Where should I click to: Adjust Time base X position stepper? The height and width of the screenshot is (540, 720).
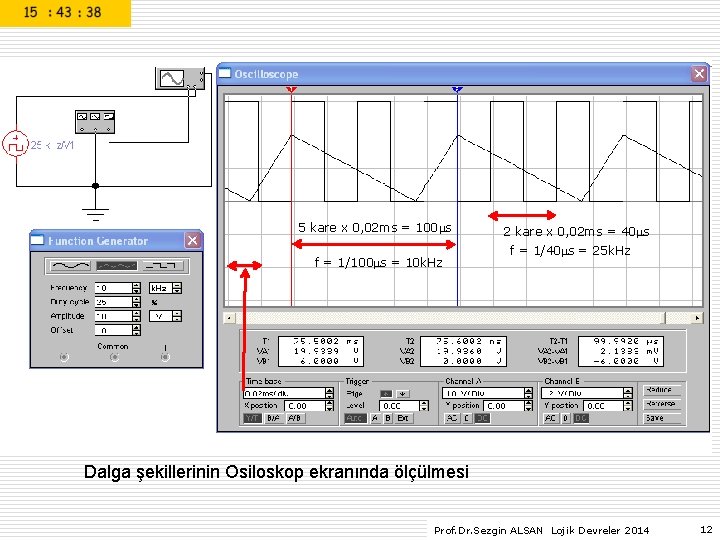[329, 405]
